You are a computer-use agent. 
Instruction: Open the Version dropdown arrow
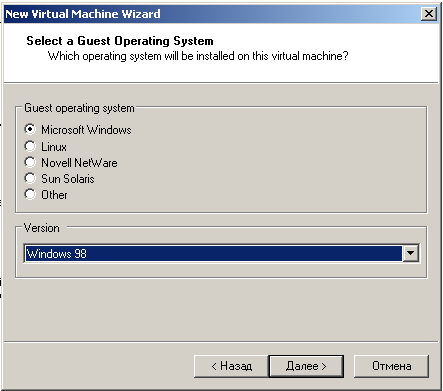411,253
